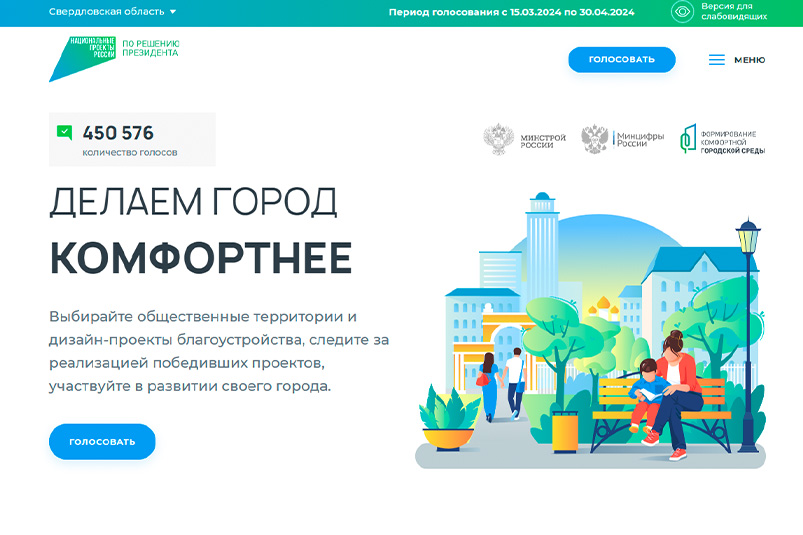Expand the region dropdown arrow

click(173, 12)
